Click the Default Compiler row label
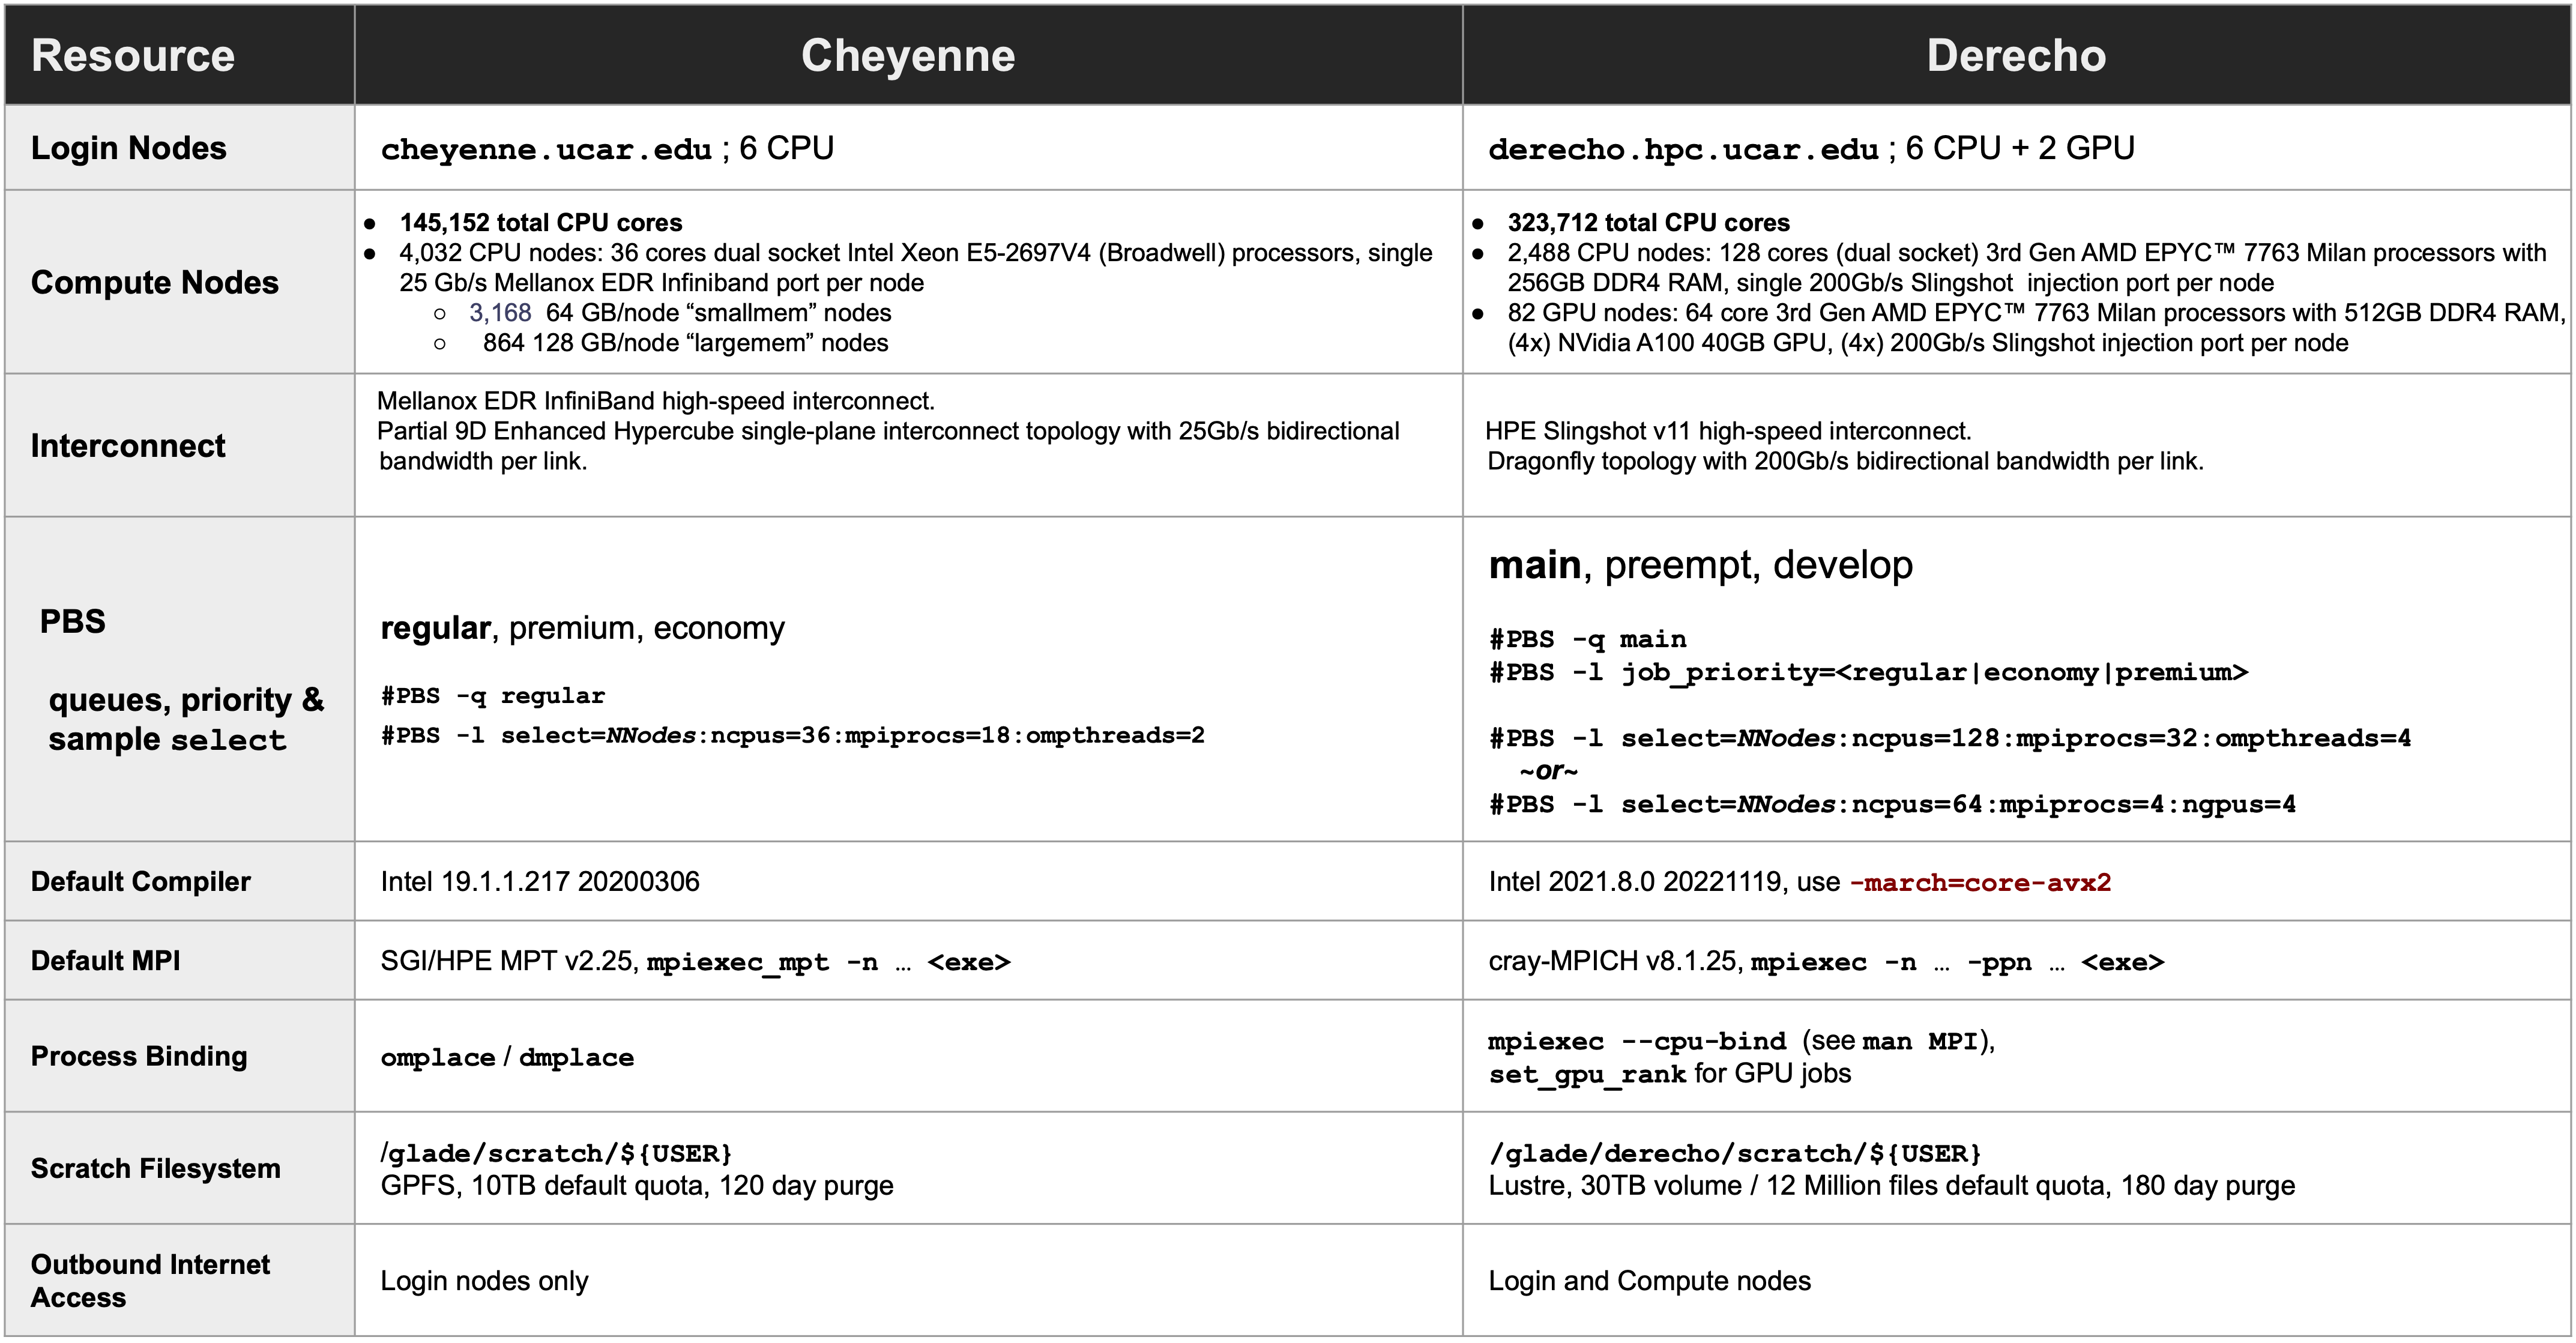 click(141, 881)
